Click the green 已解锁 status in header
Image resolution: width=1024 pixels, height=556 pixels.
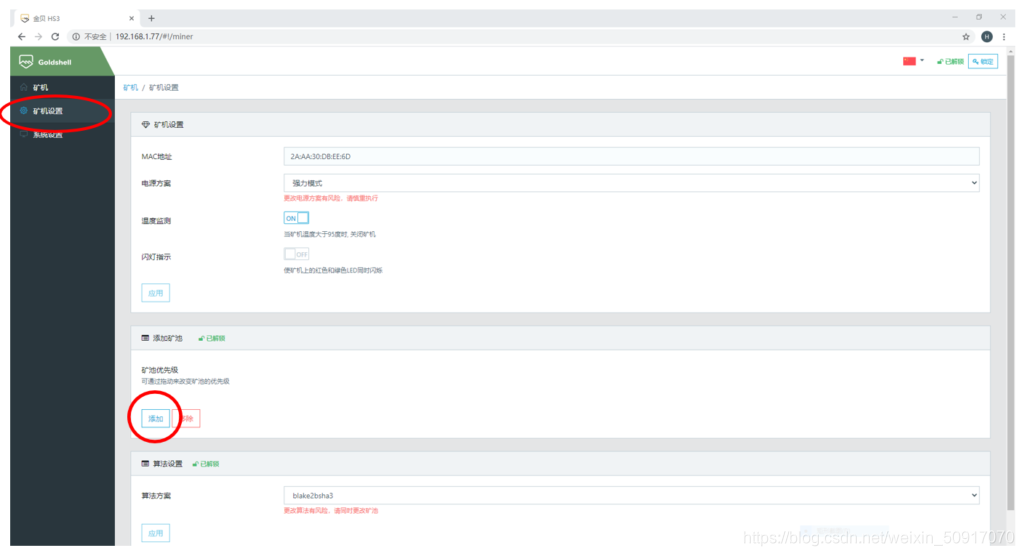[950, 61]
